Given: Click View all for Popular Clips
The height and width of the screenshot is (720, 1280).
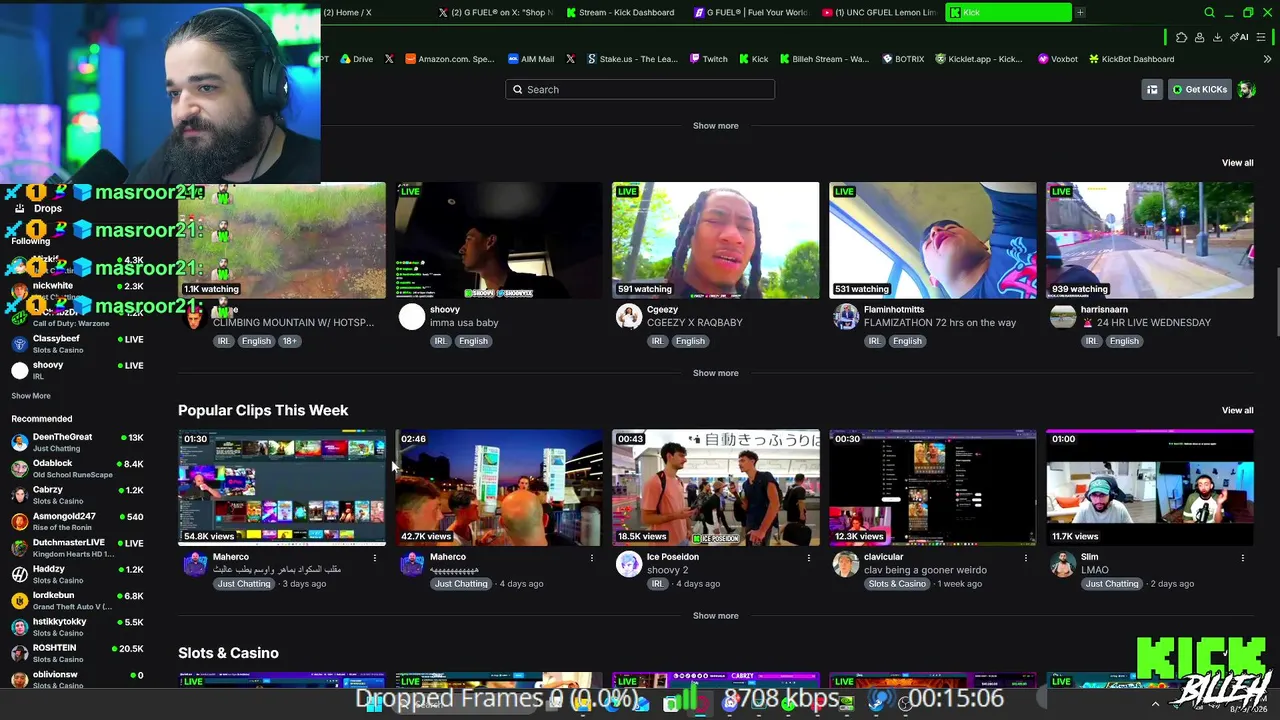Looking at the screenshot, I should pos(1237,410).
